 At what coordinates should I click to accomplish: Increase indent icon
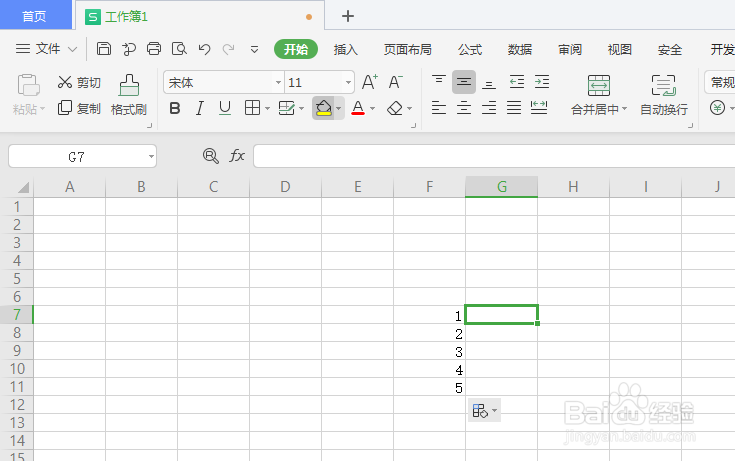click(x=542, y=82)
